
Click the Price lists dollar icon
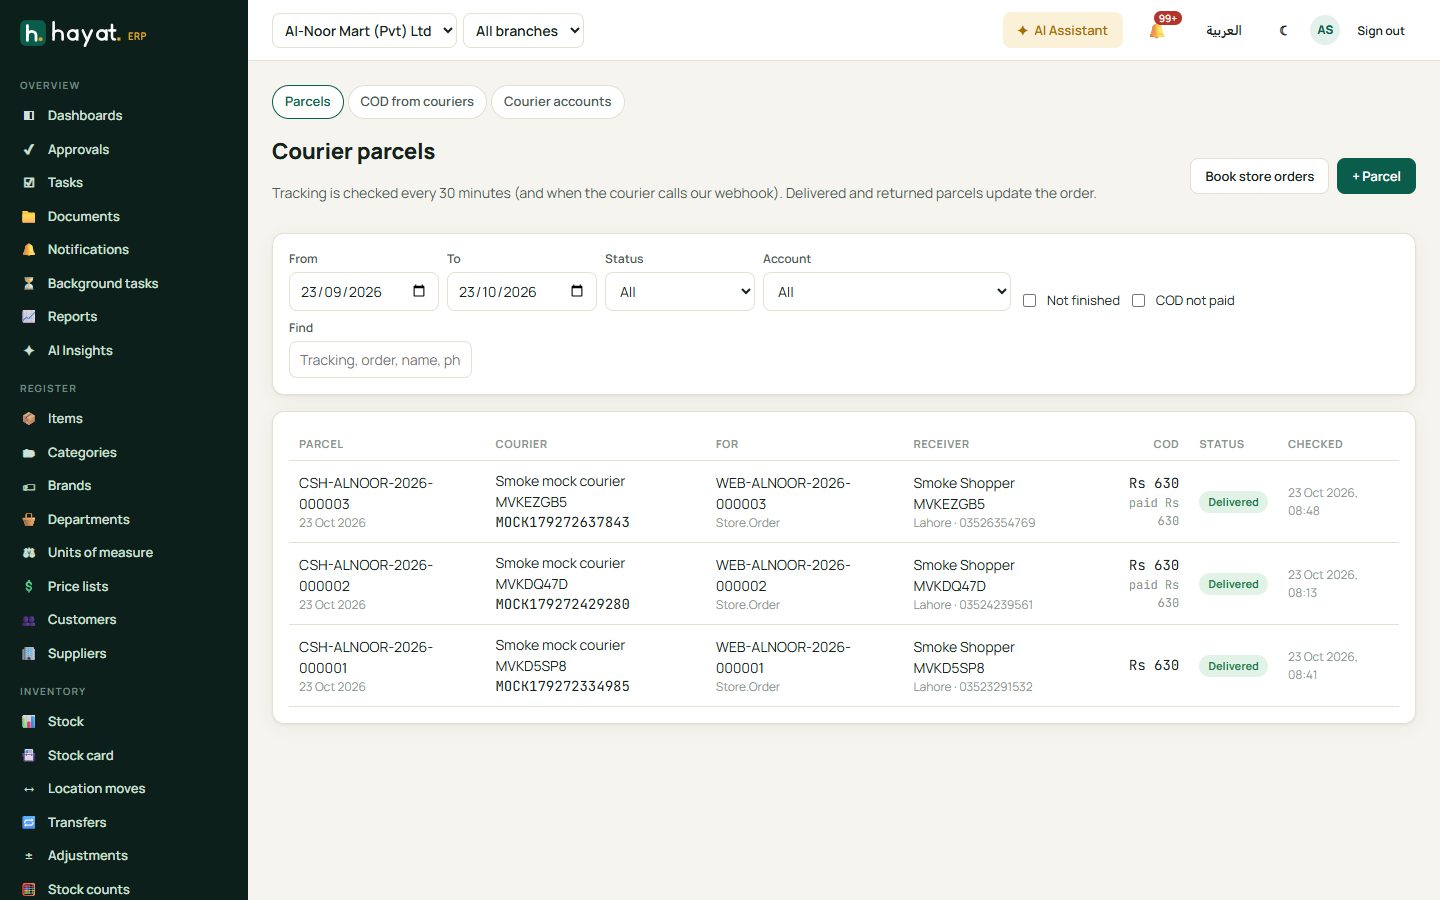[29, 587]
